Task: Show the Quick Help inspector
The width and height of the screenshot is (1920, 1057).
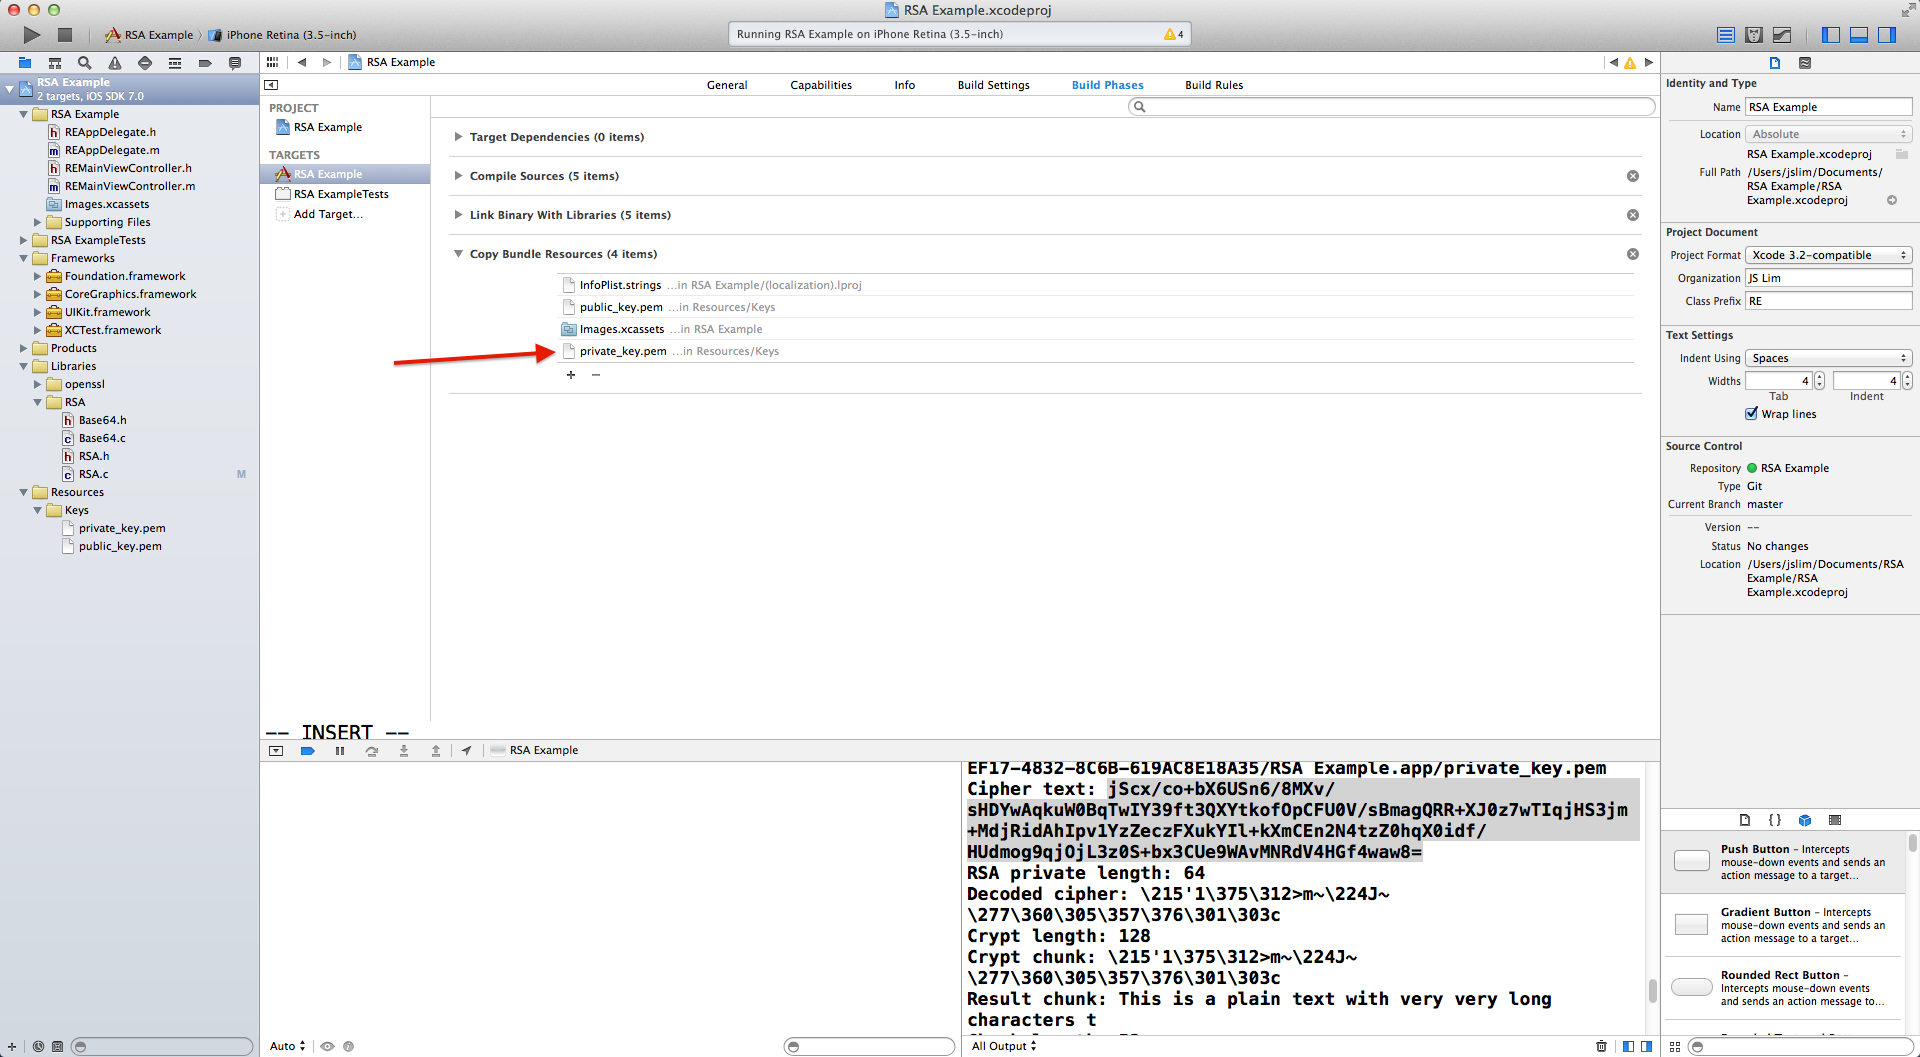Action: pyautogui.click(x=1805, y=63)
